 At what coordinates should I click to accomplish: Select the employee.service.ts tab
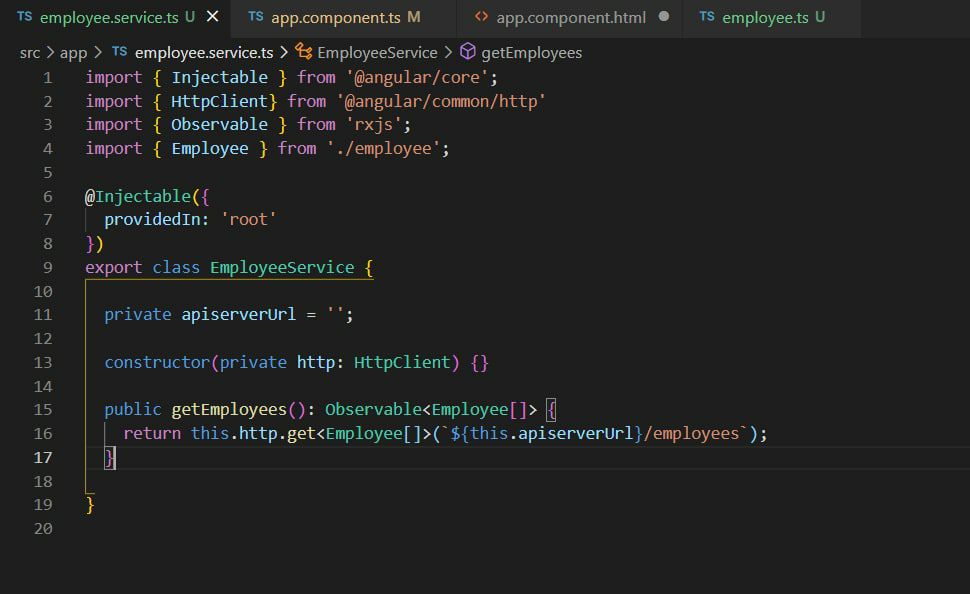point(109,18)
